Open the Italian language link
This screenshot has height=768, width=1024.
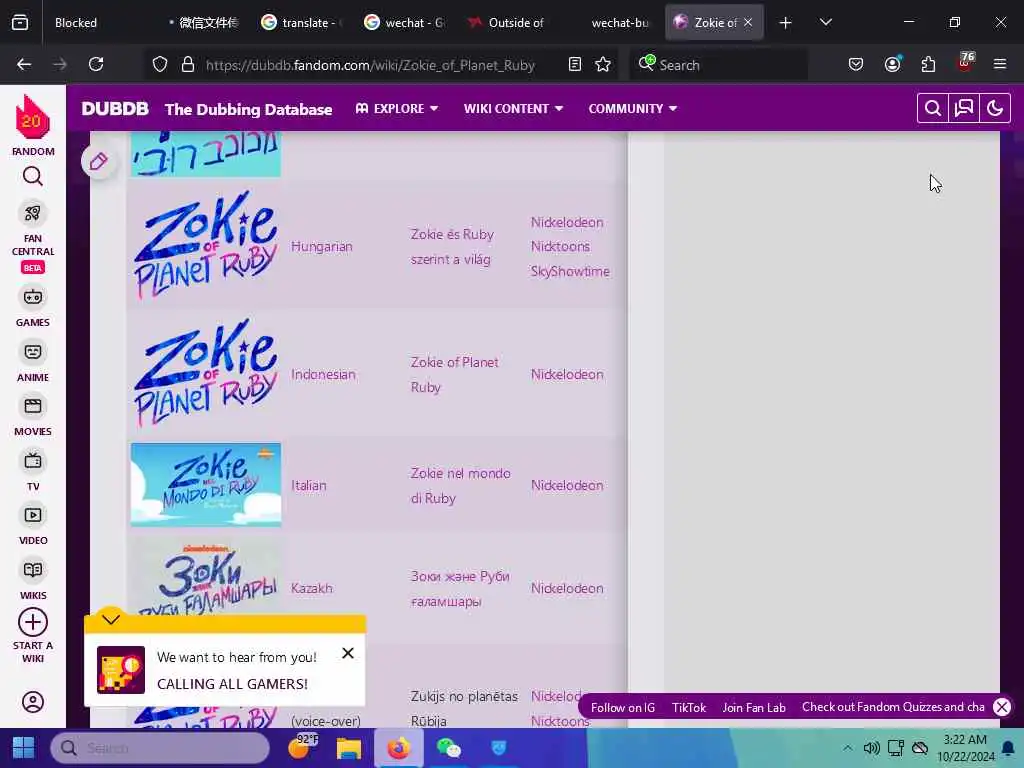309,486
